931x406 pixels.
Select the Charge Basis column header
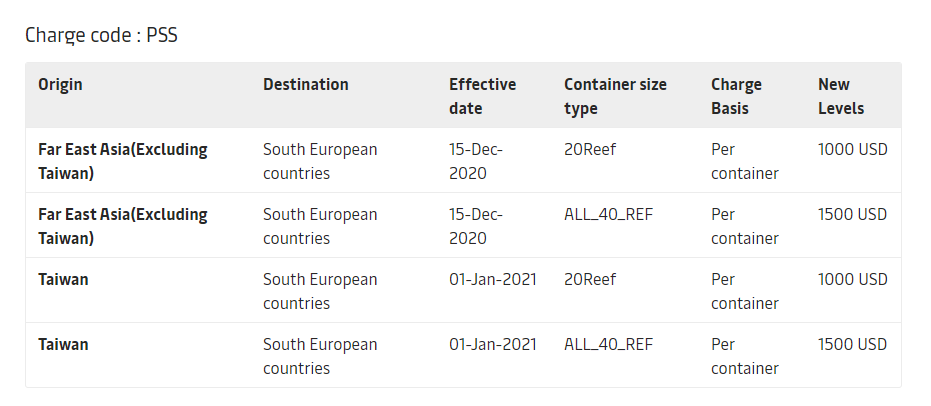(736, 96)
